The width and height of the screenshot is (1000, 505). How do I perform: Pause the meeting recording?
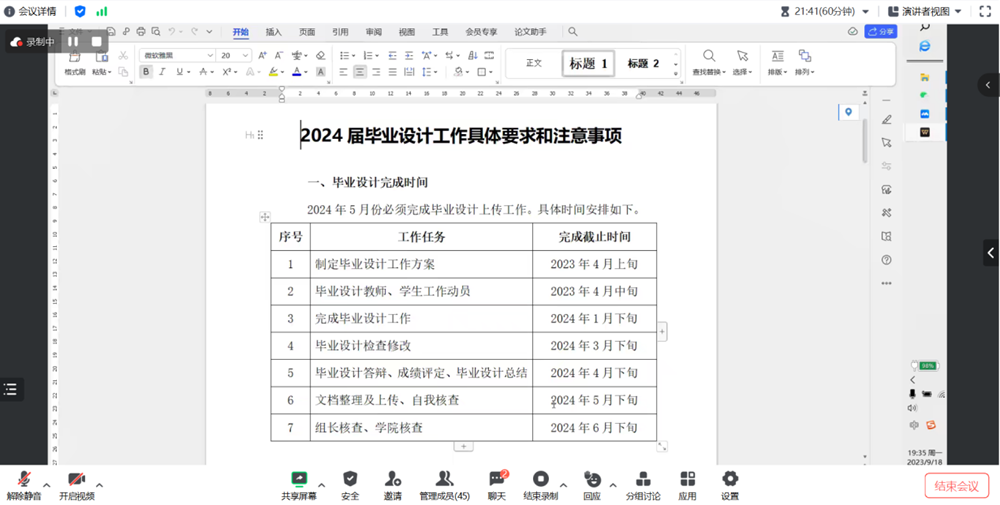coord(73,42)
